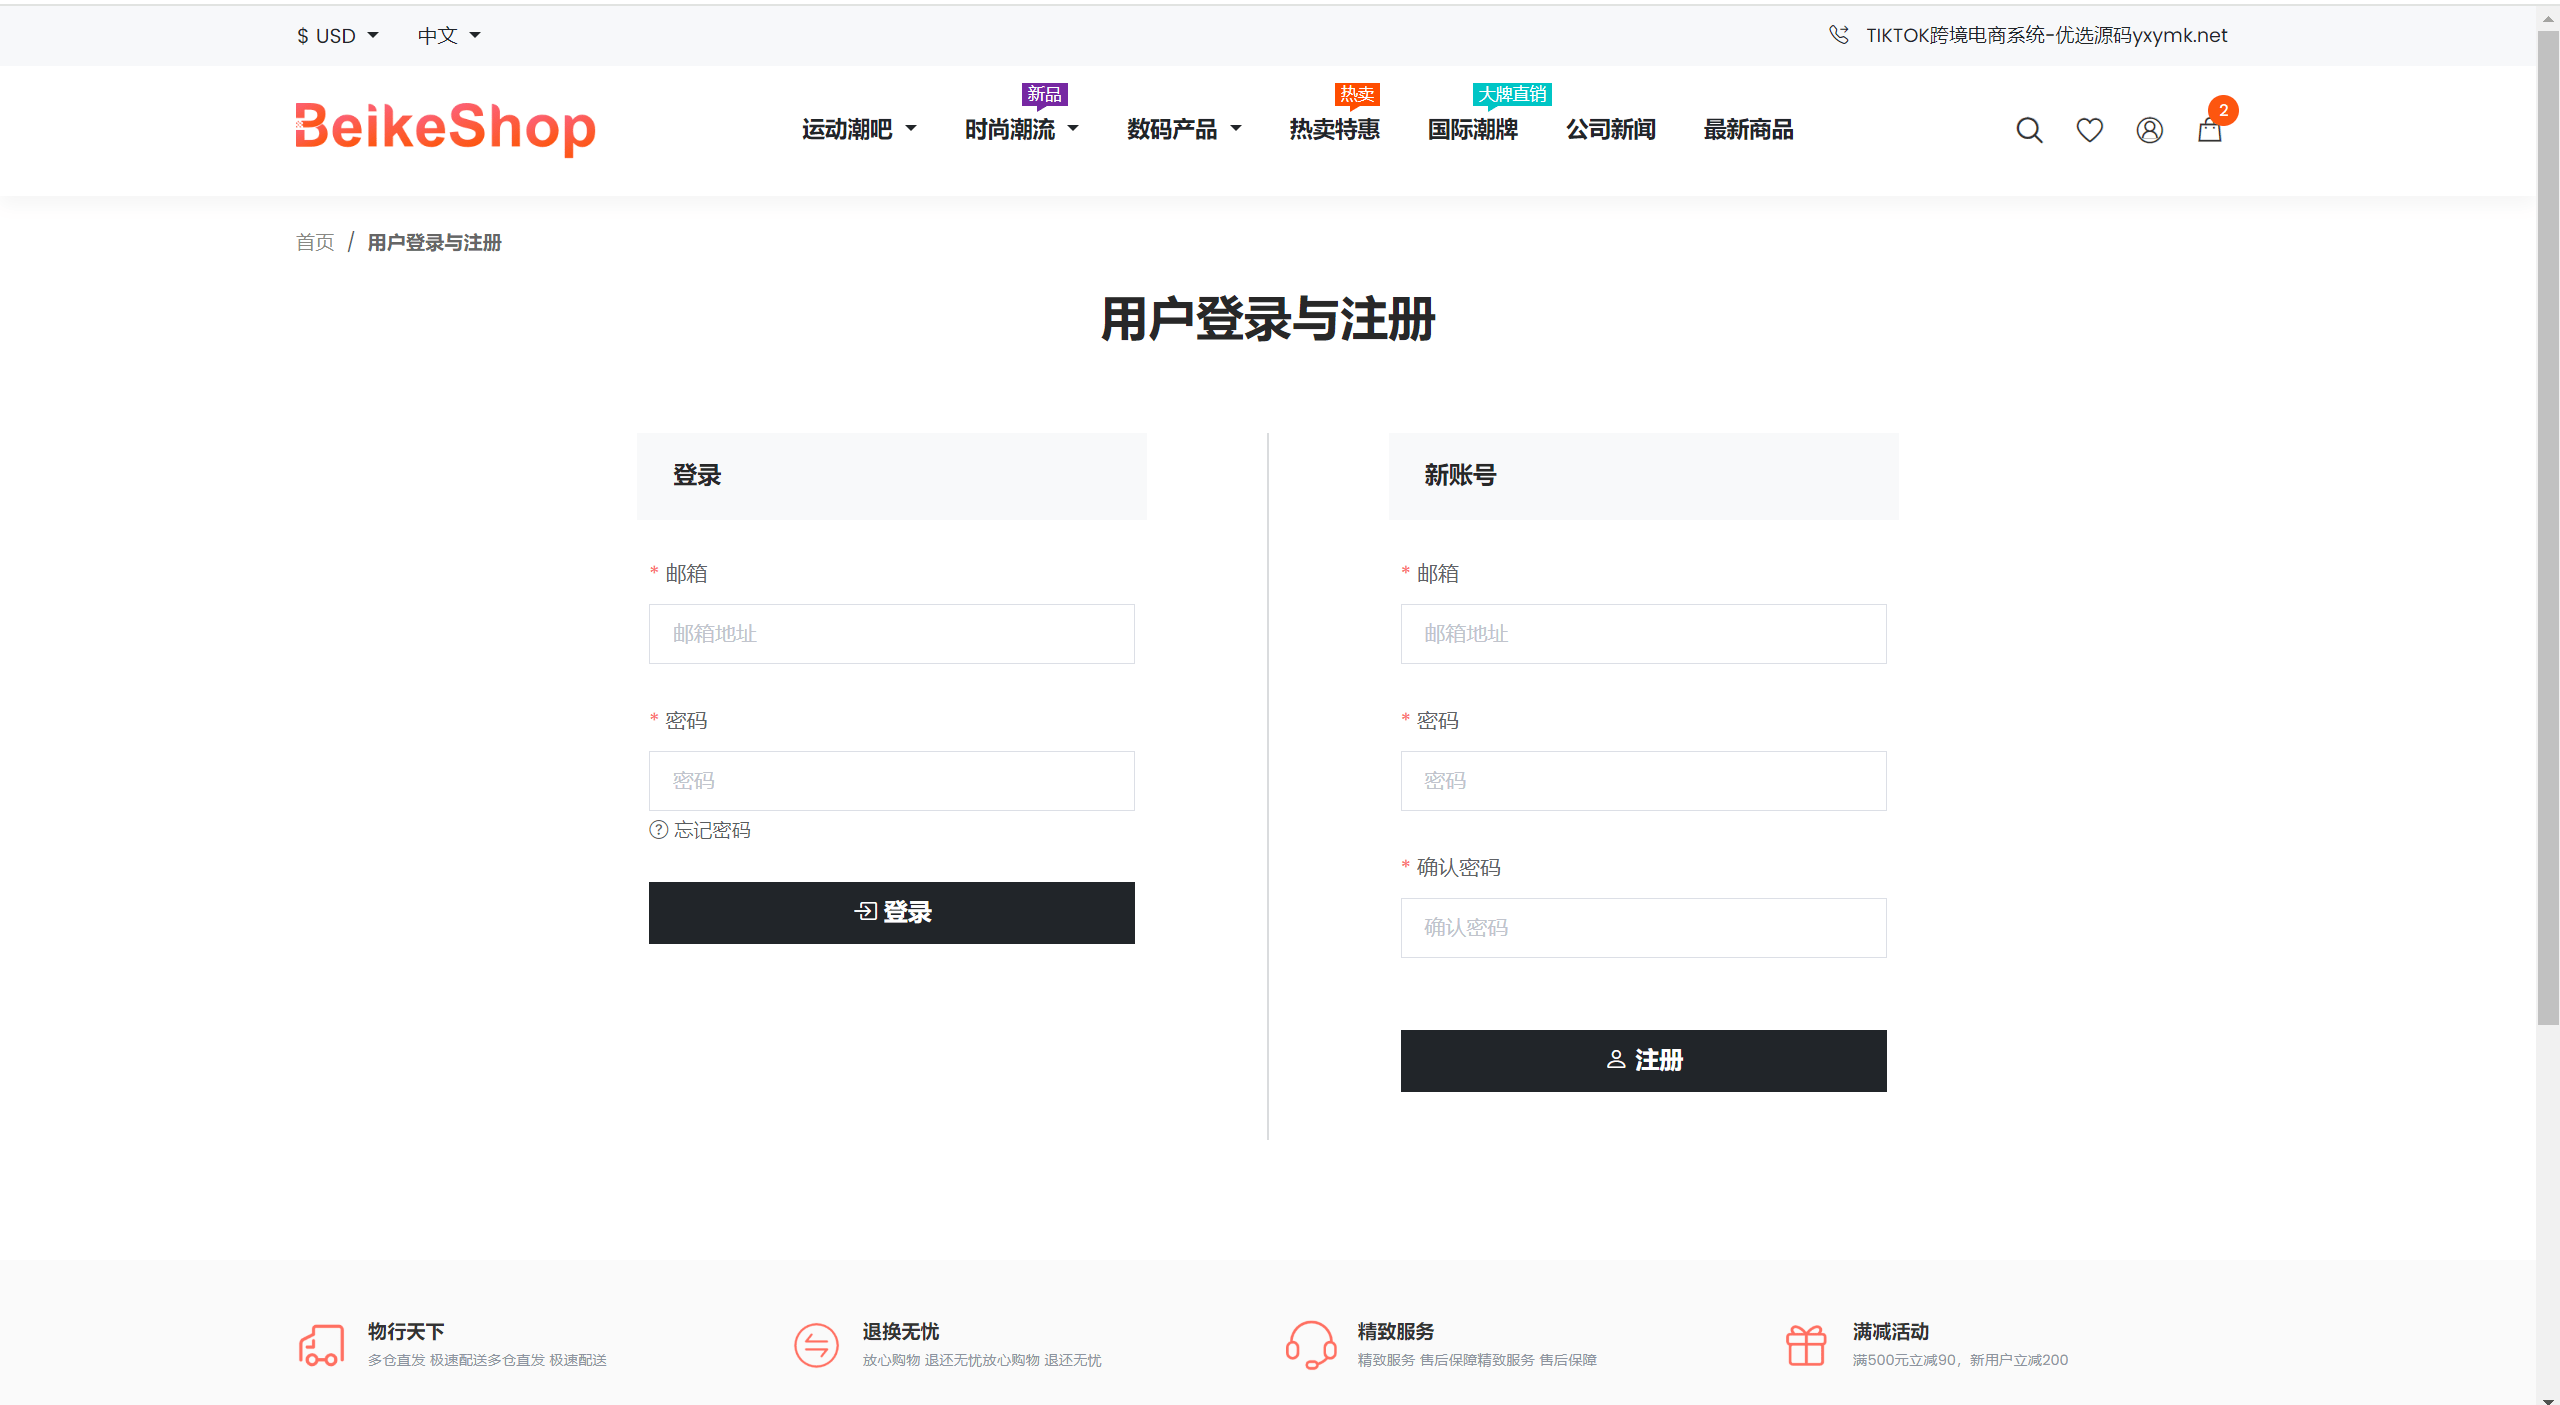Screen dimensions: 2560x1405
Task: Click the 确认密码 field label
Action: (x=1458, y=868)
